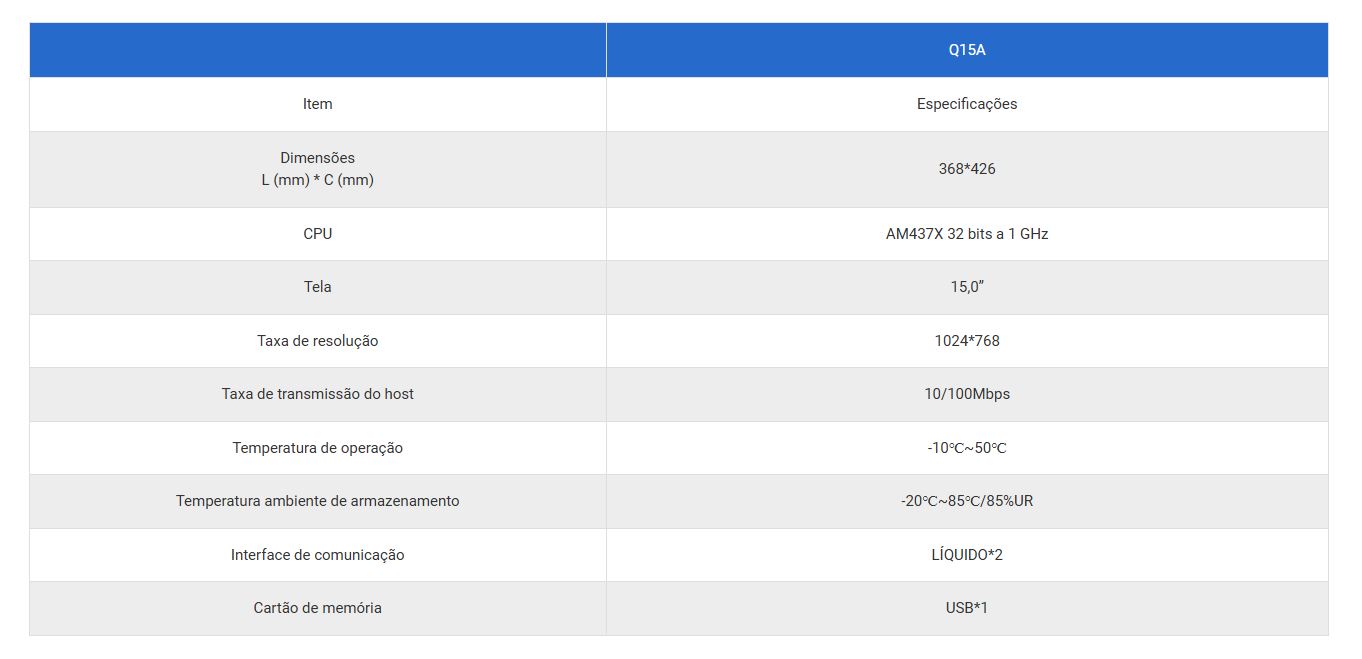Select the Tela row label

317,287
